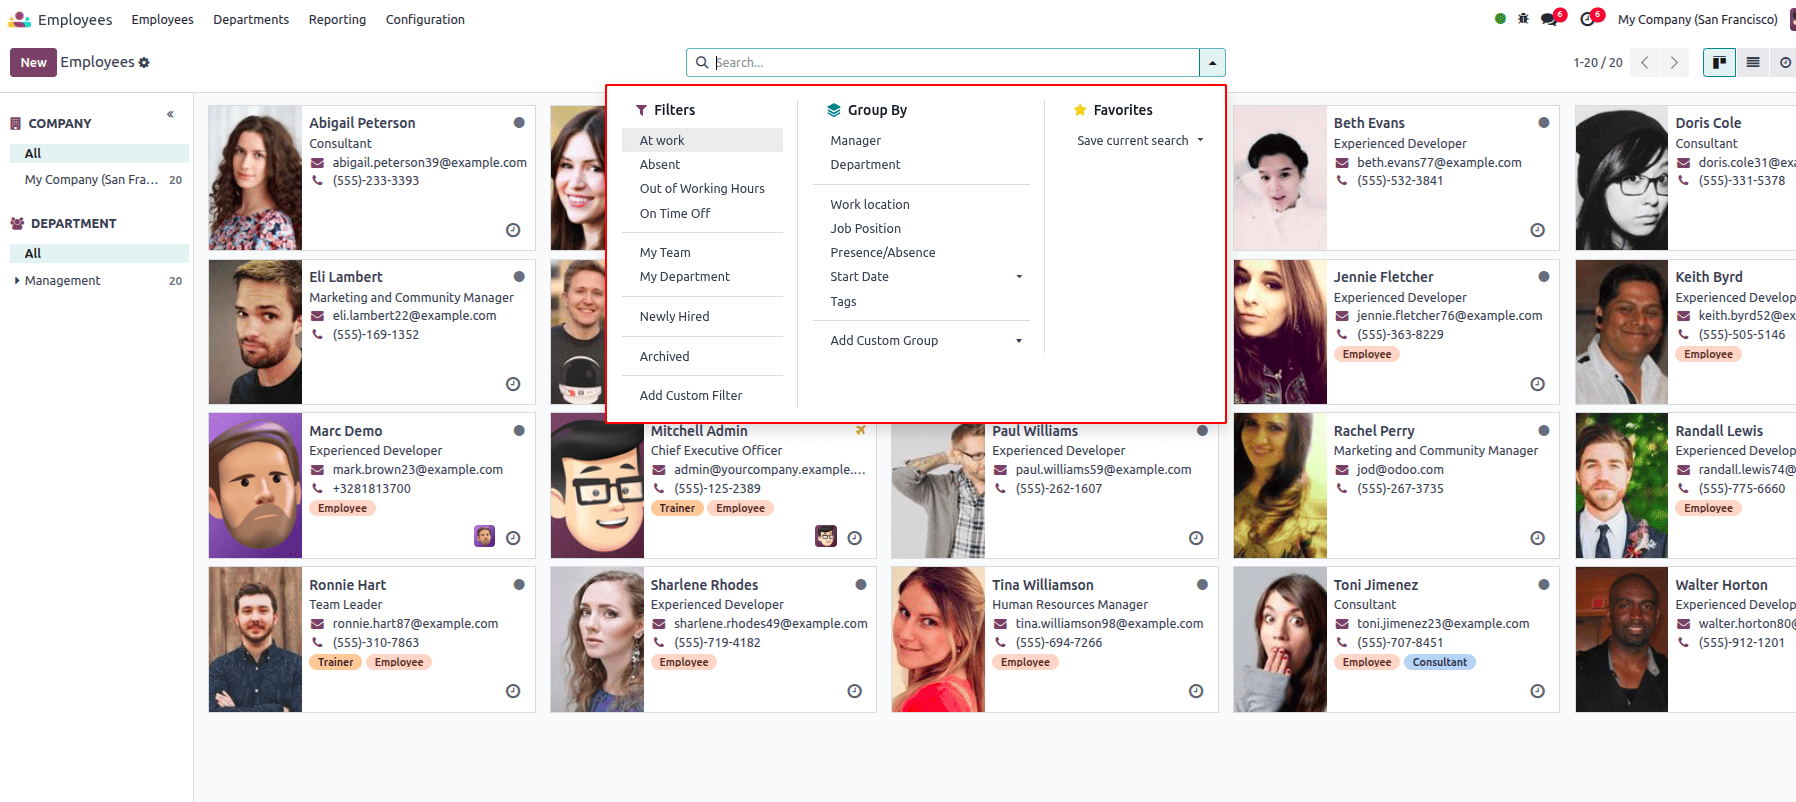Toggle the On Time Off filter
Image resolution: width=1796 pixels, height=802 pixels.
pyautogui.click(x=702, y=213)
